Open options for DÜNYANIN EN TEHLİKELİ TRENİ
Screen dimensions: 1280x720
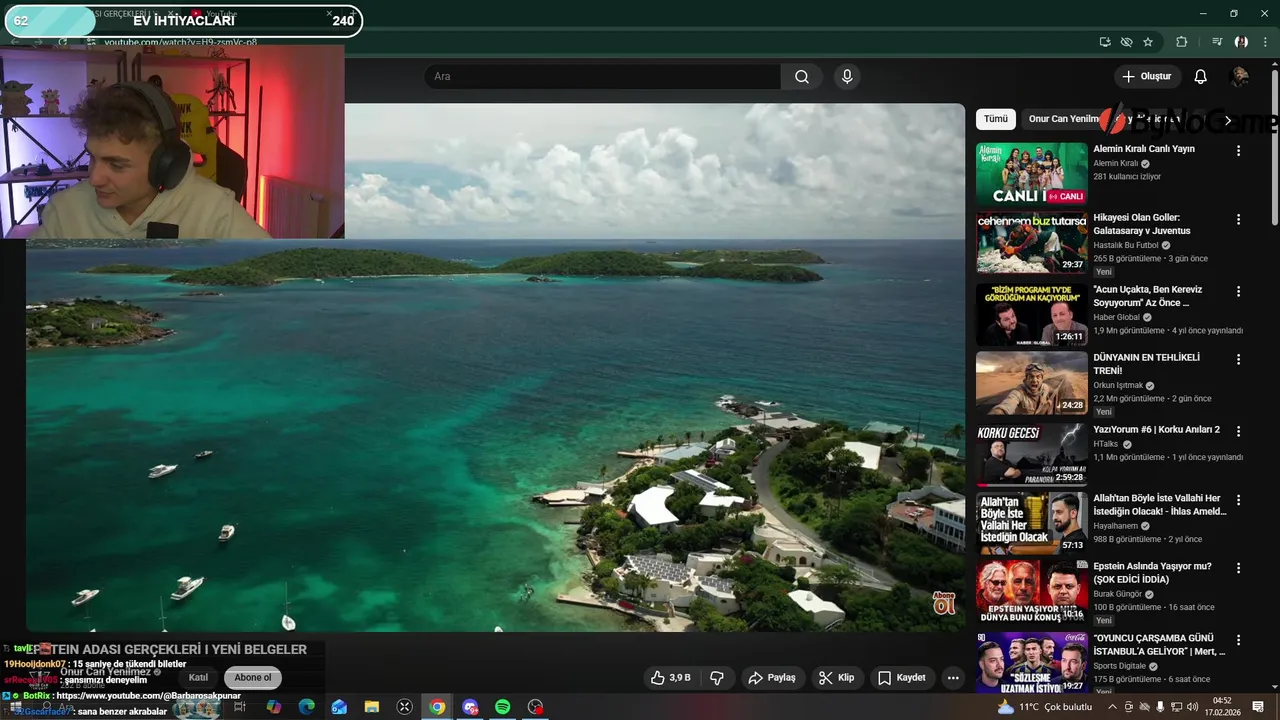1238,359
